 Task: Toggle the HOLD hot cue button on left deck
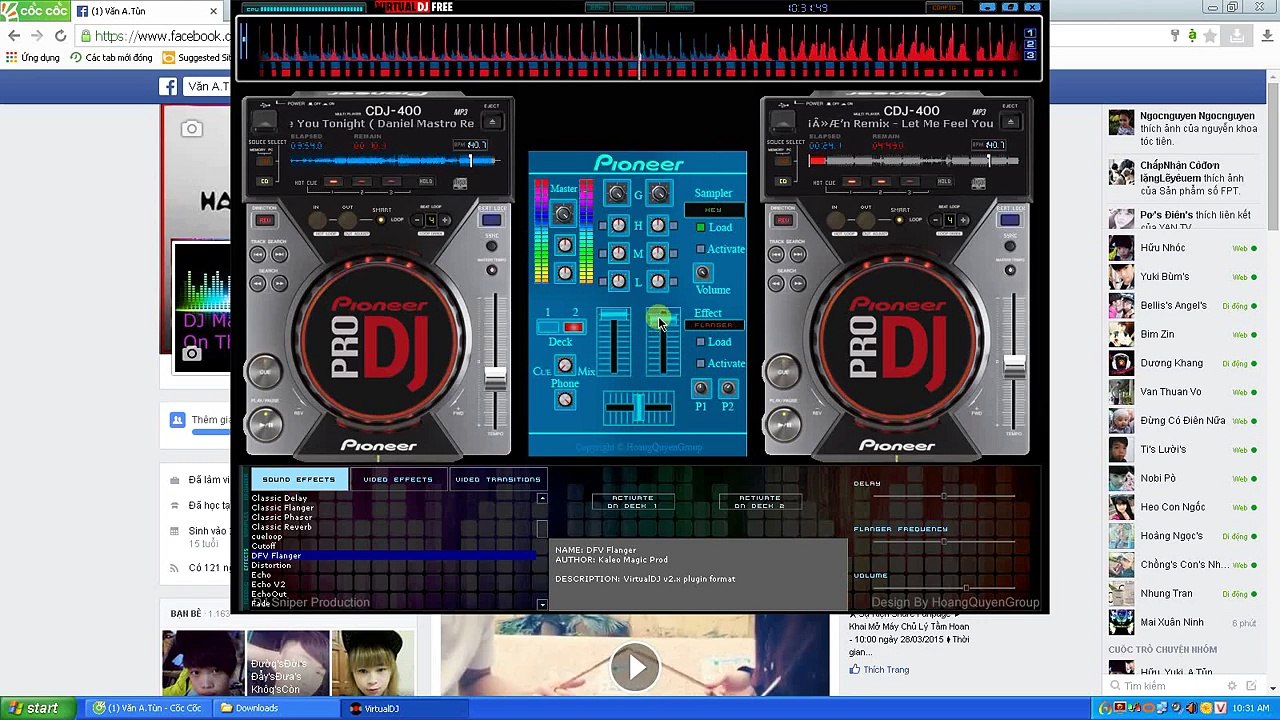tap(426, 181)
